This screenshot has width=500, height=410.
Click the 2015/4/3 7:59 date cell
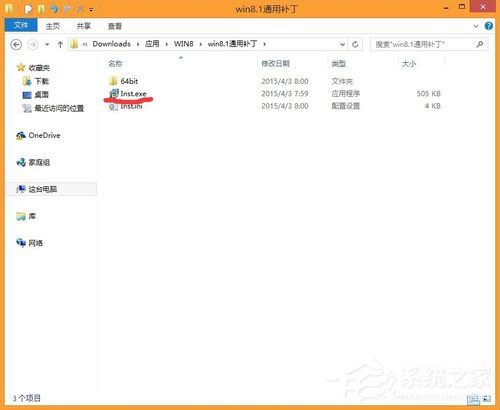pyautogui.click(x=285, y=94)
